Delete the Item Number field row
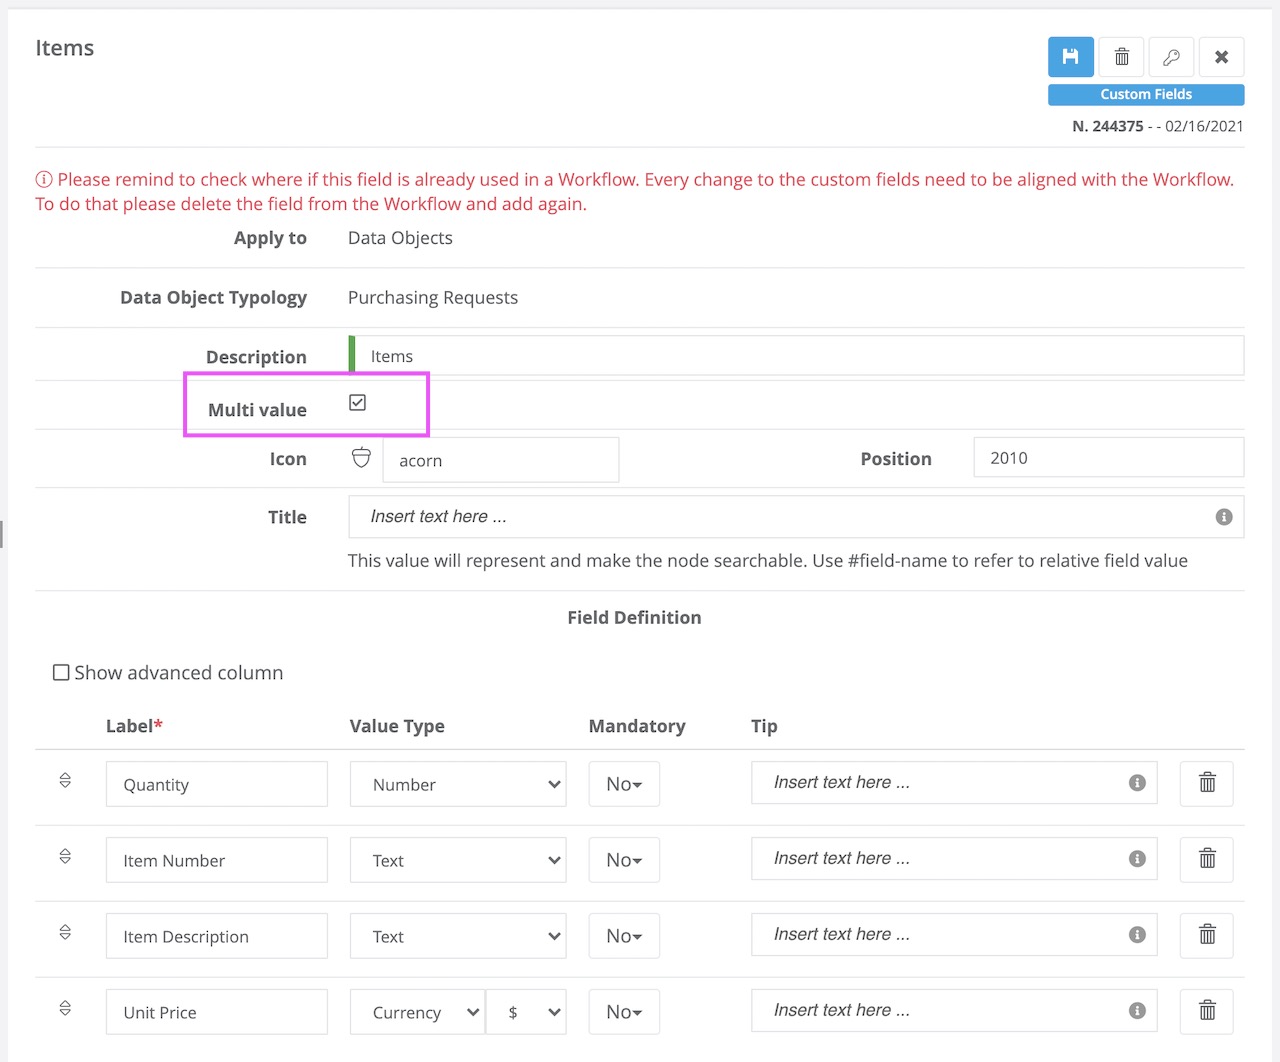The image size is (1280, 1062). (x=1206, y=859)
